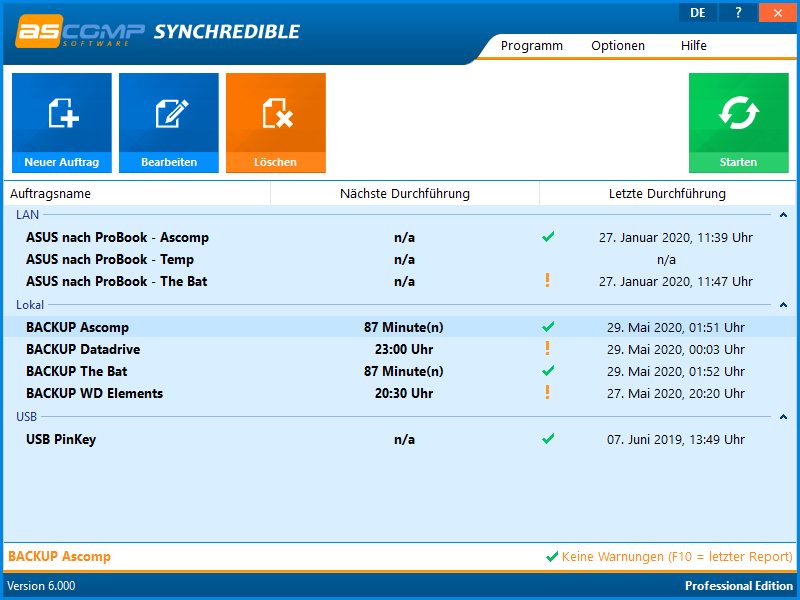Screen dimensions: 800x600
Task: Open the Hilfe menu
Action: [x=693, y=46]
